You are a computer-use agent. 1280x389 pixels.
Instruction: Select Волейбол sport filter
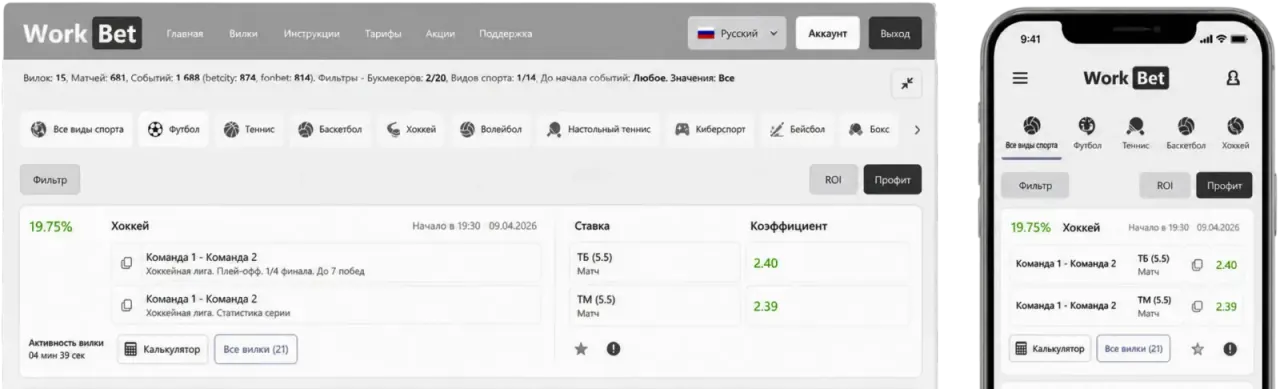click(491, 129)
